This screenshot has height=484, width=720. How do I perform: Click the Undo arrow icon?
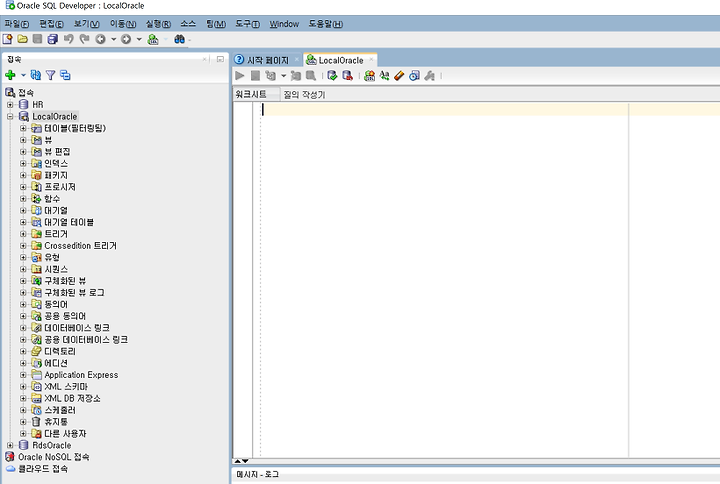click(68, 39)
